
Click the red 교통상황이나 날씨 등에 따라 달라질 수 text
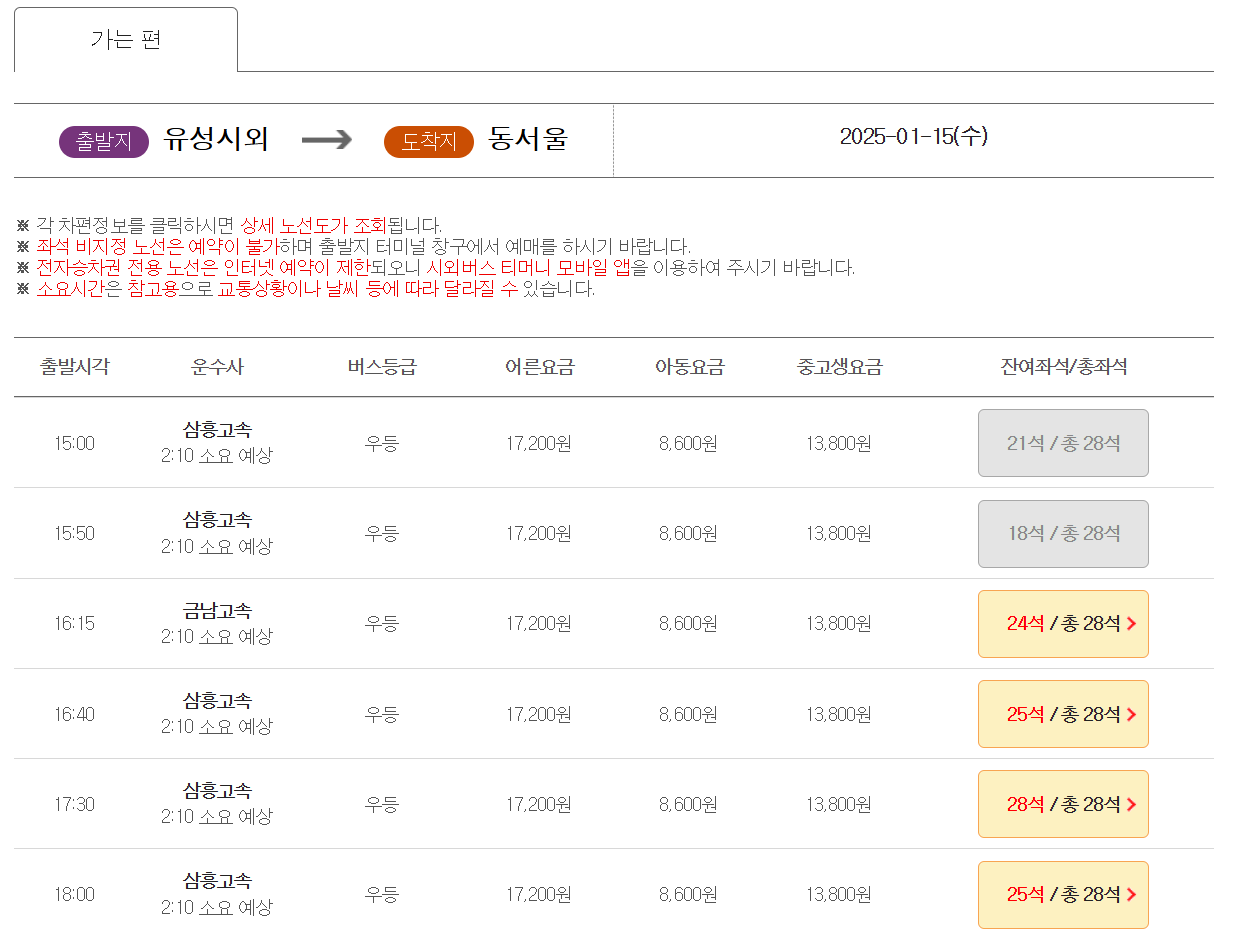(x=368, y=289)
